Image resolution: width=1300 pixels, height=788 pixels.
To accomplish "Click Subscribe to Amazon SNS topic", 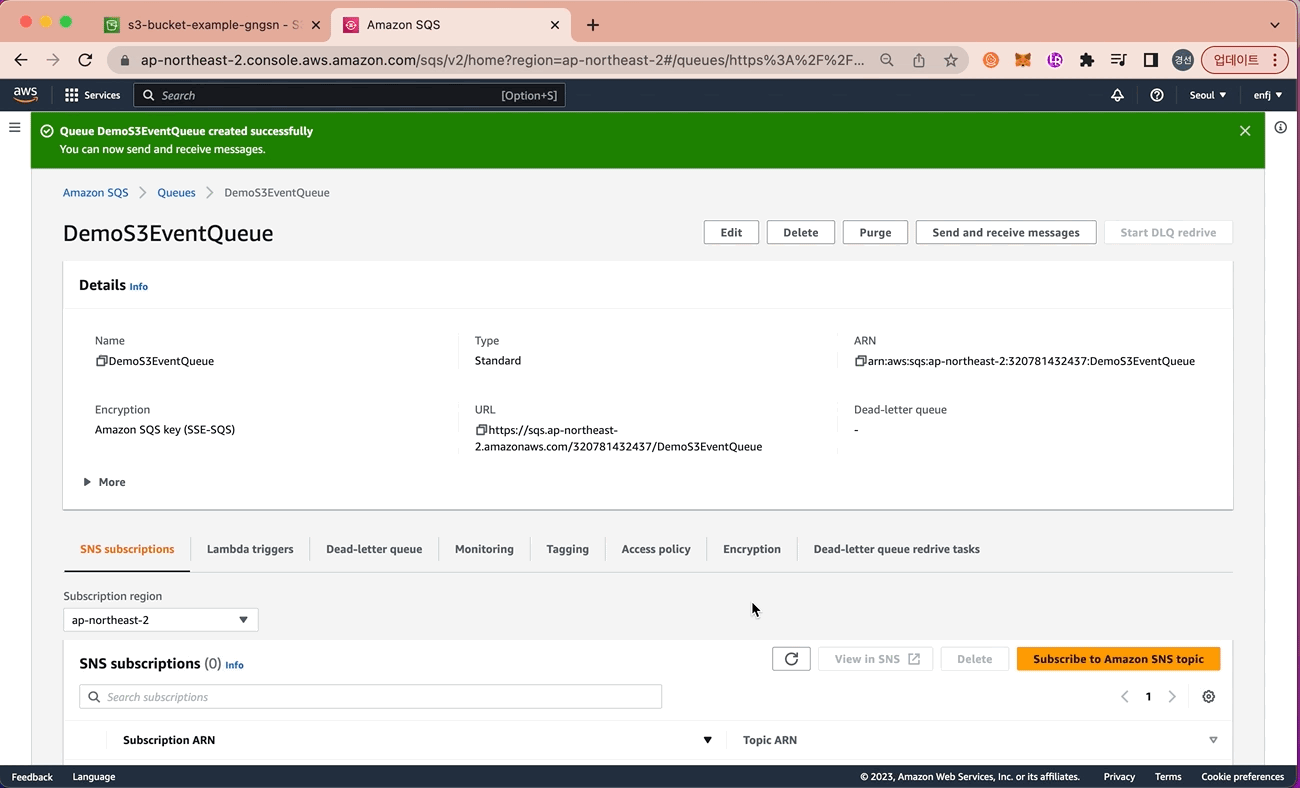I will coord(1118,659).
